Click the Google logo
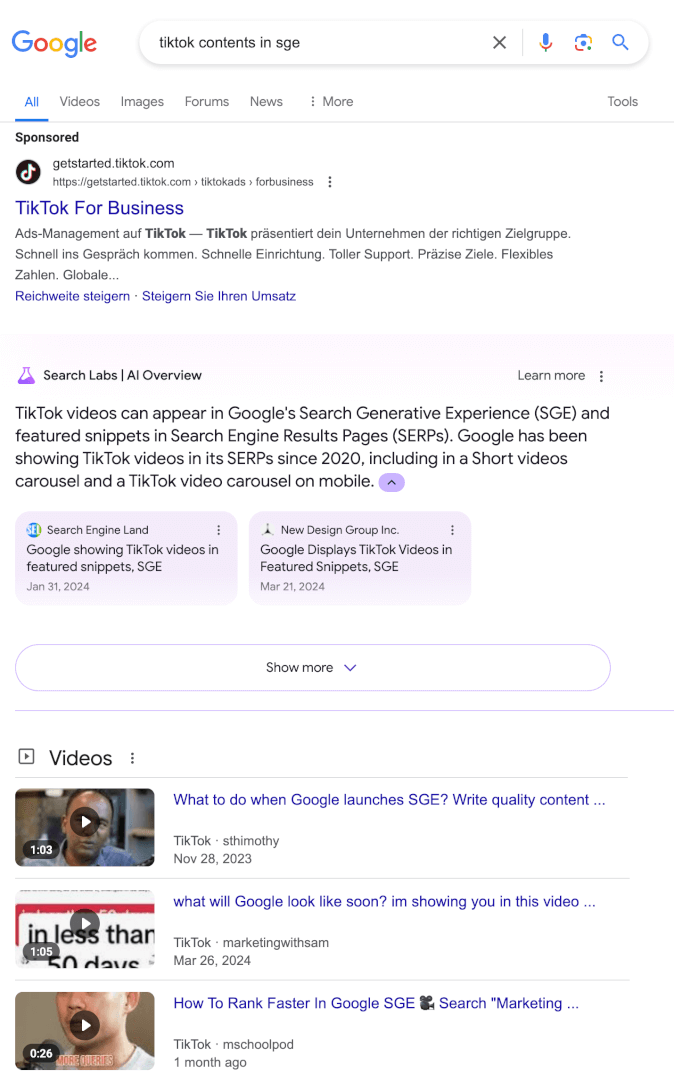The image size is (674, 1080). click(54, 43)
